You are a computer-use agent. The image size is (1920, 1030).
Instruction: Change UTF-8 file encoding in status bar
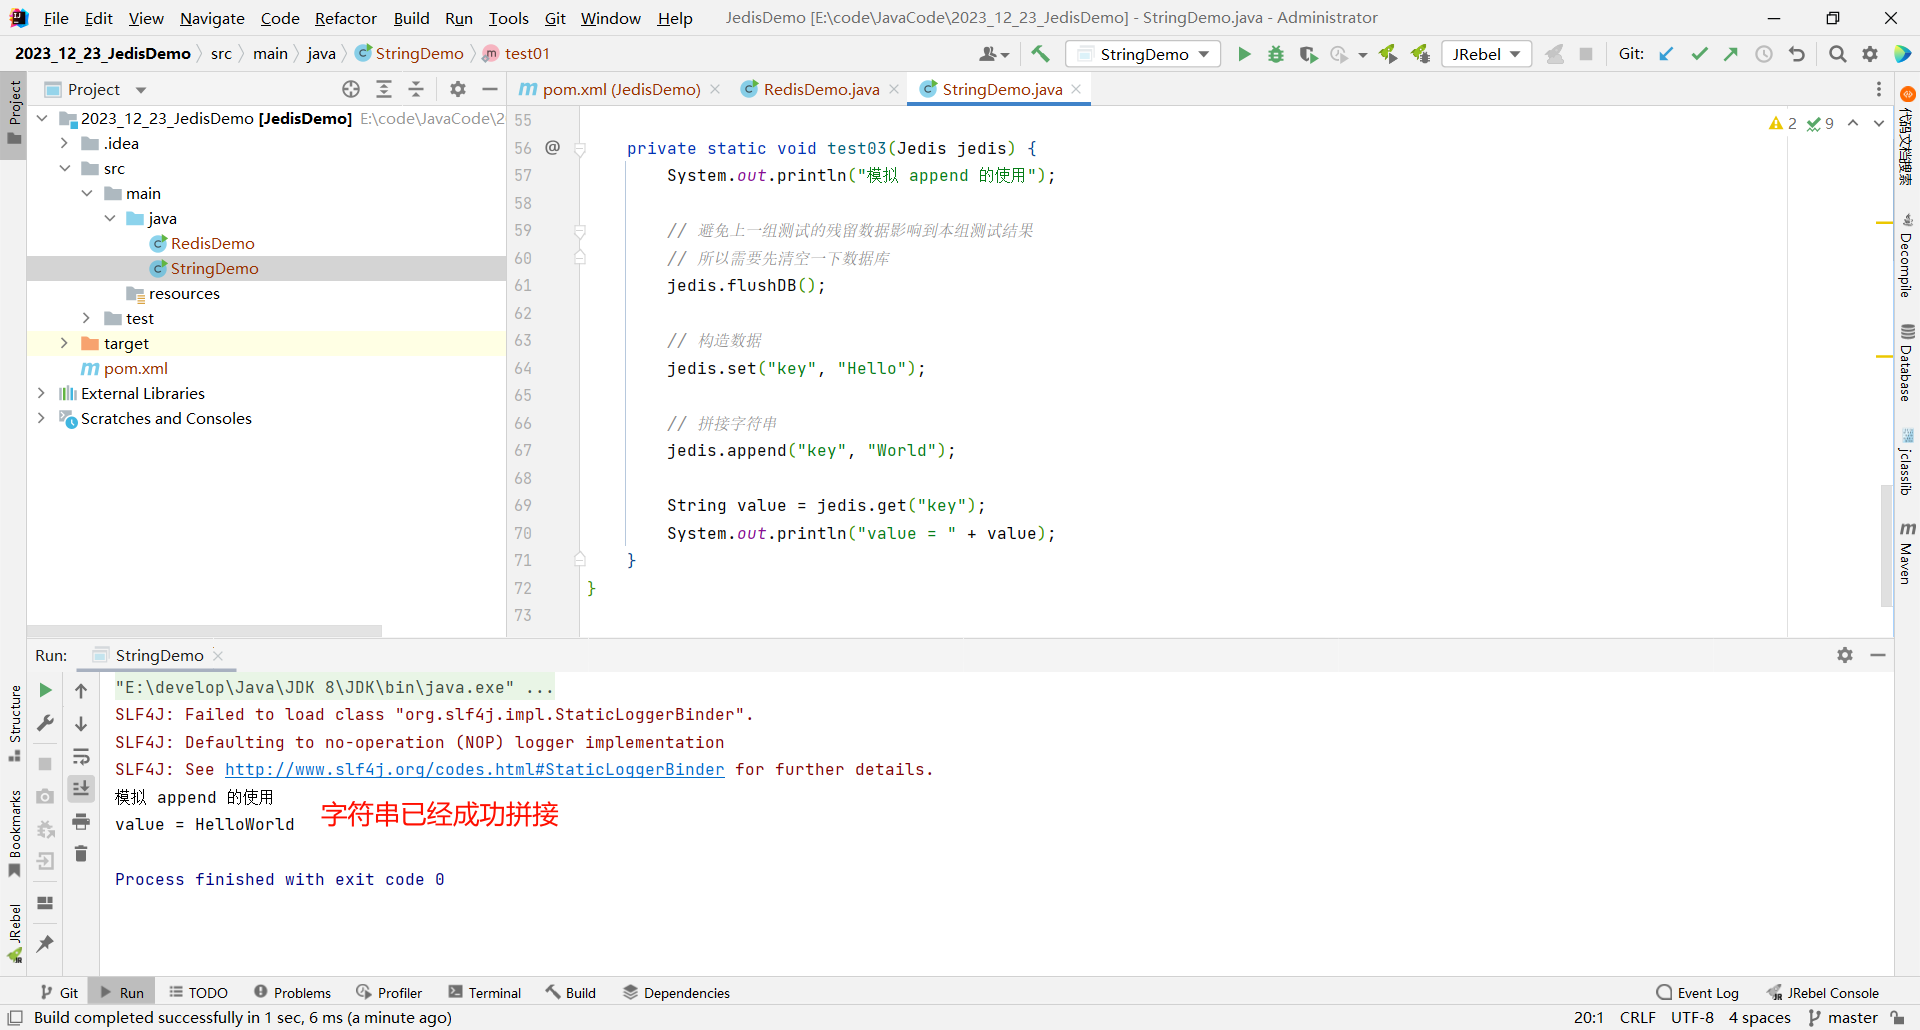(x=1692, y=1018)
